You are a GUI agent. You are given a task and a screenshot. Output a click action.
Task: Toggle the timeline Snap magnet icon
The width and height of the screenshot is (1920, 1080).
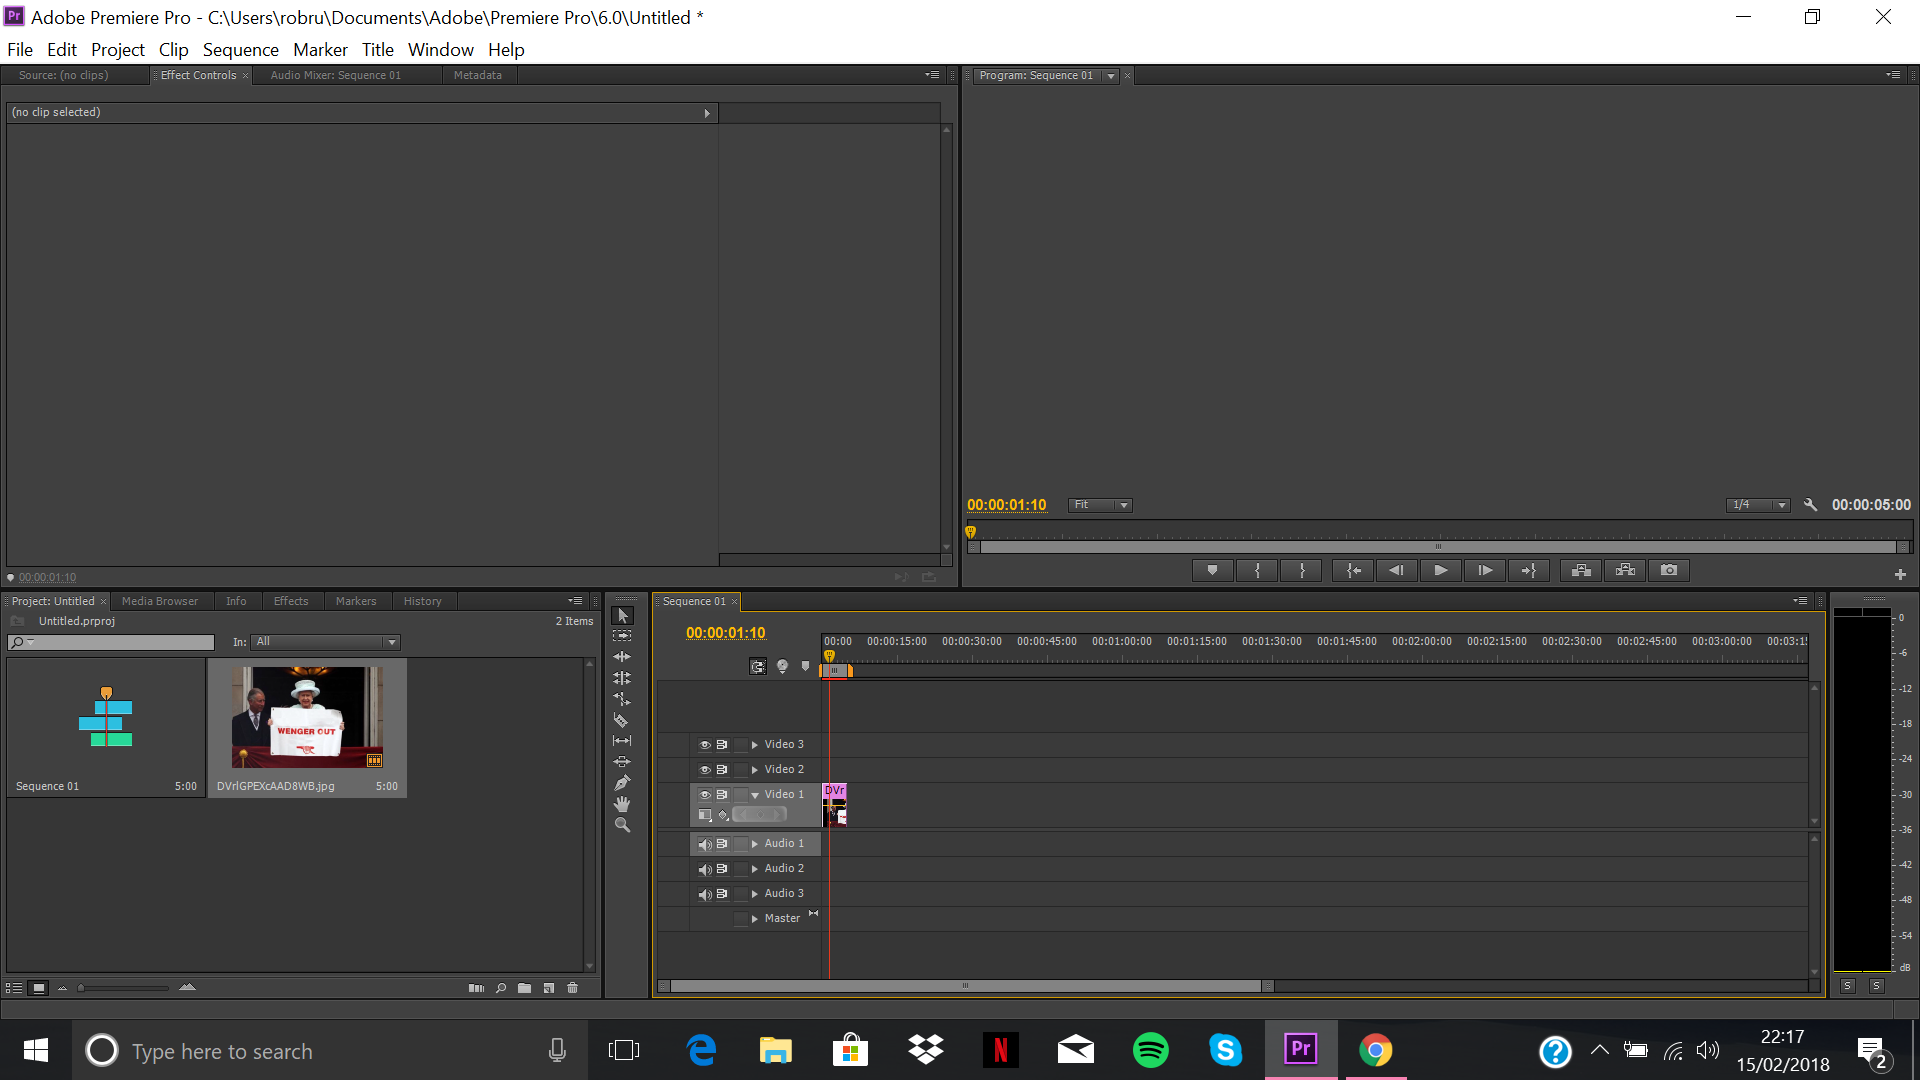tap(757, 667)
